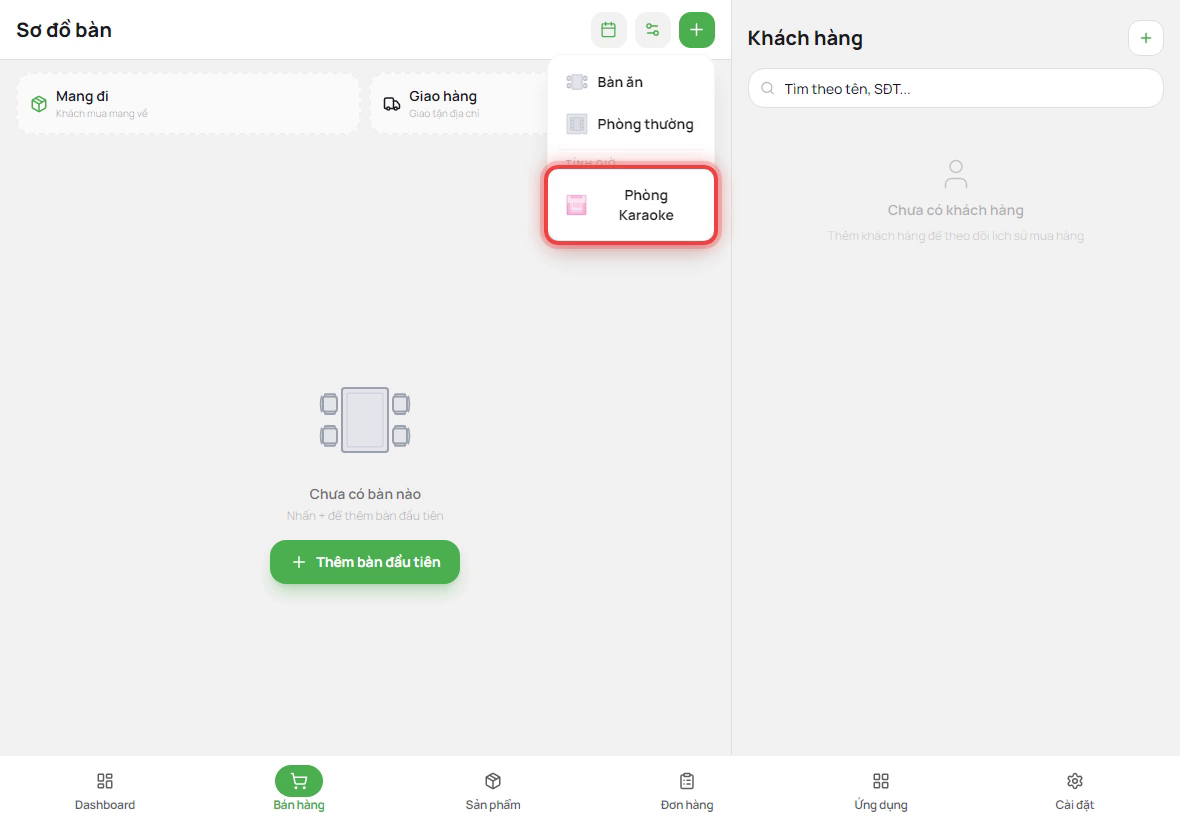Click the pink Karaoke room icon
This screenshot has width=1180, height=820.
pyautogui.click(x=576, y=205)
